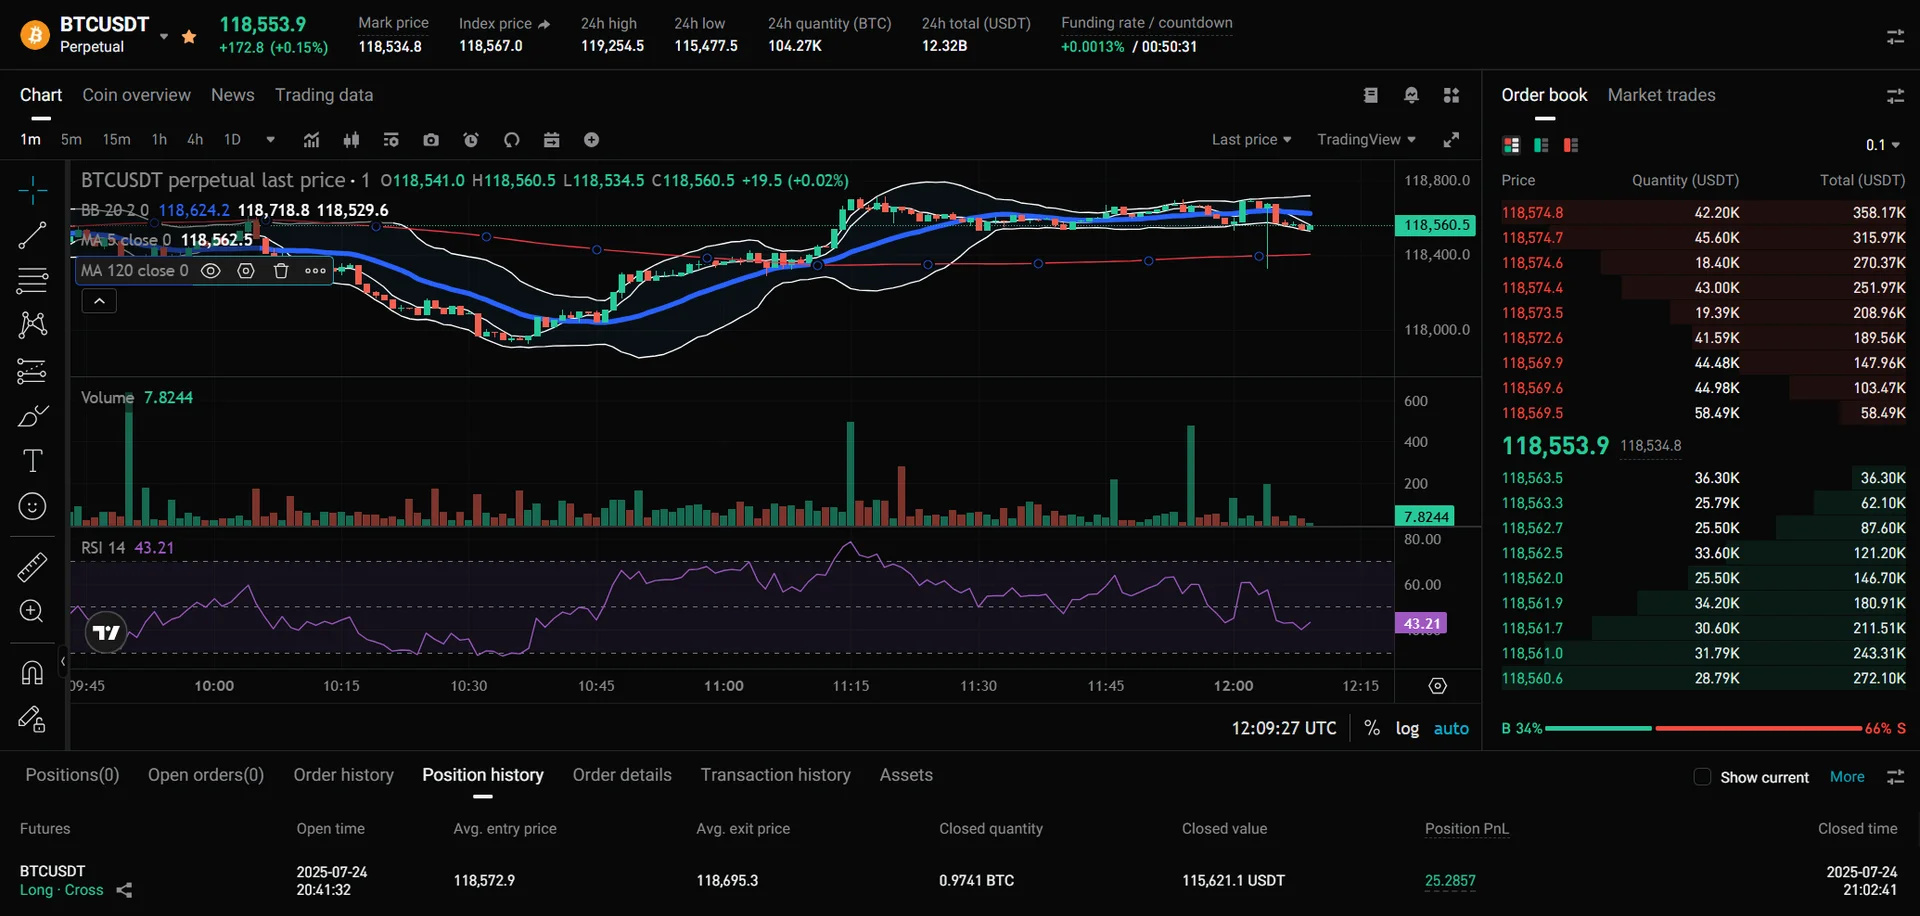
Task: Delete the MA 120 indicator
Action: [x=281, y=271]
